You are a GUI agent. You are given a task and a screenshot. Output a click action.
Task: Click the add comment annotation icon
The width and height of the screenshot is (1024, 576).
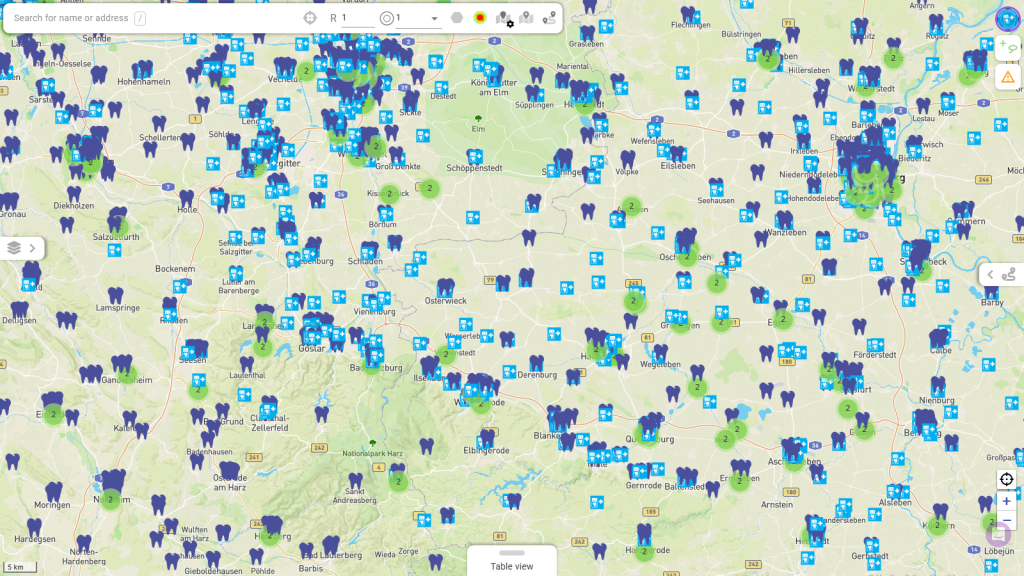click(1007, 46)
